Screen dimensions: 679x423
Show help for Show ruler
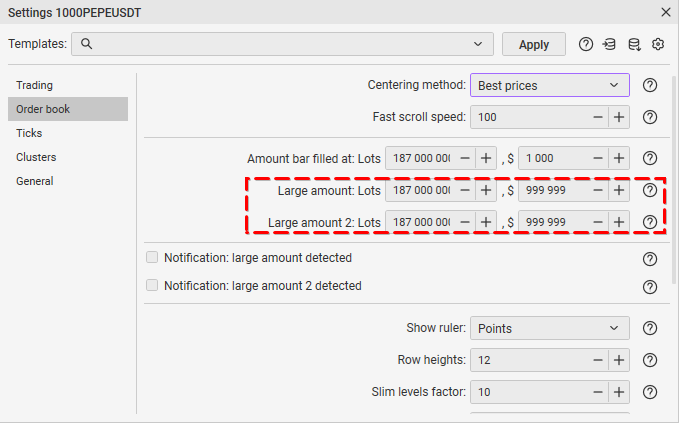(x=650, y=328)
